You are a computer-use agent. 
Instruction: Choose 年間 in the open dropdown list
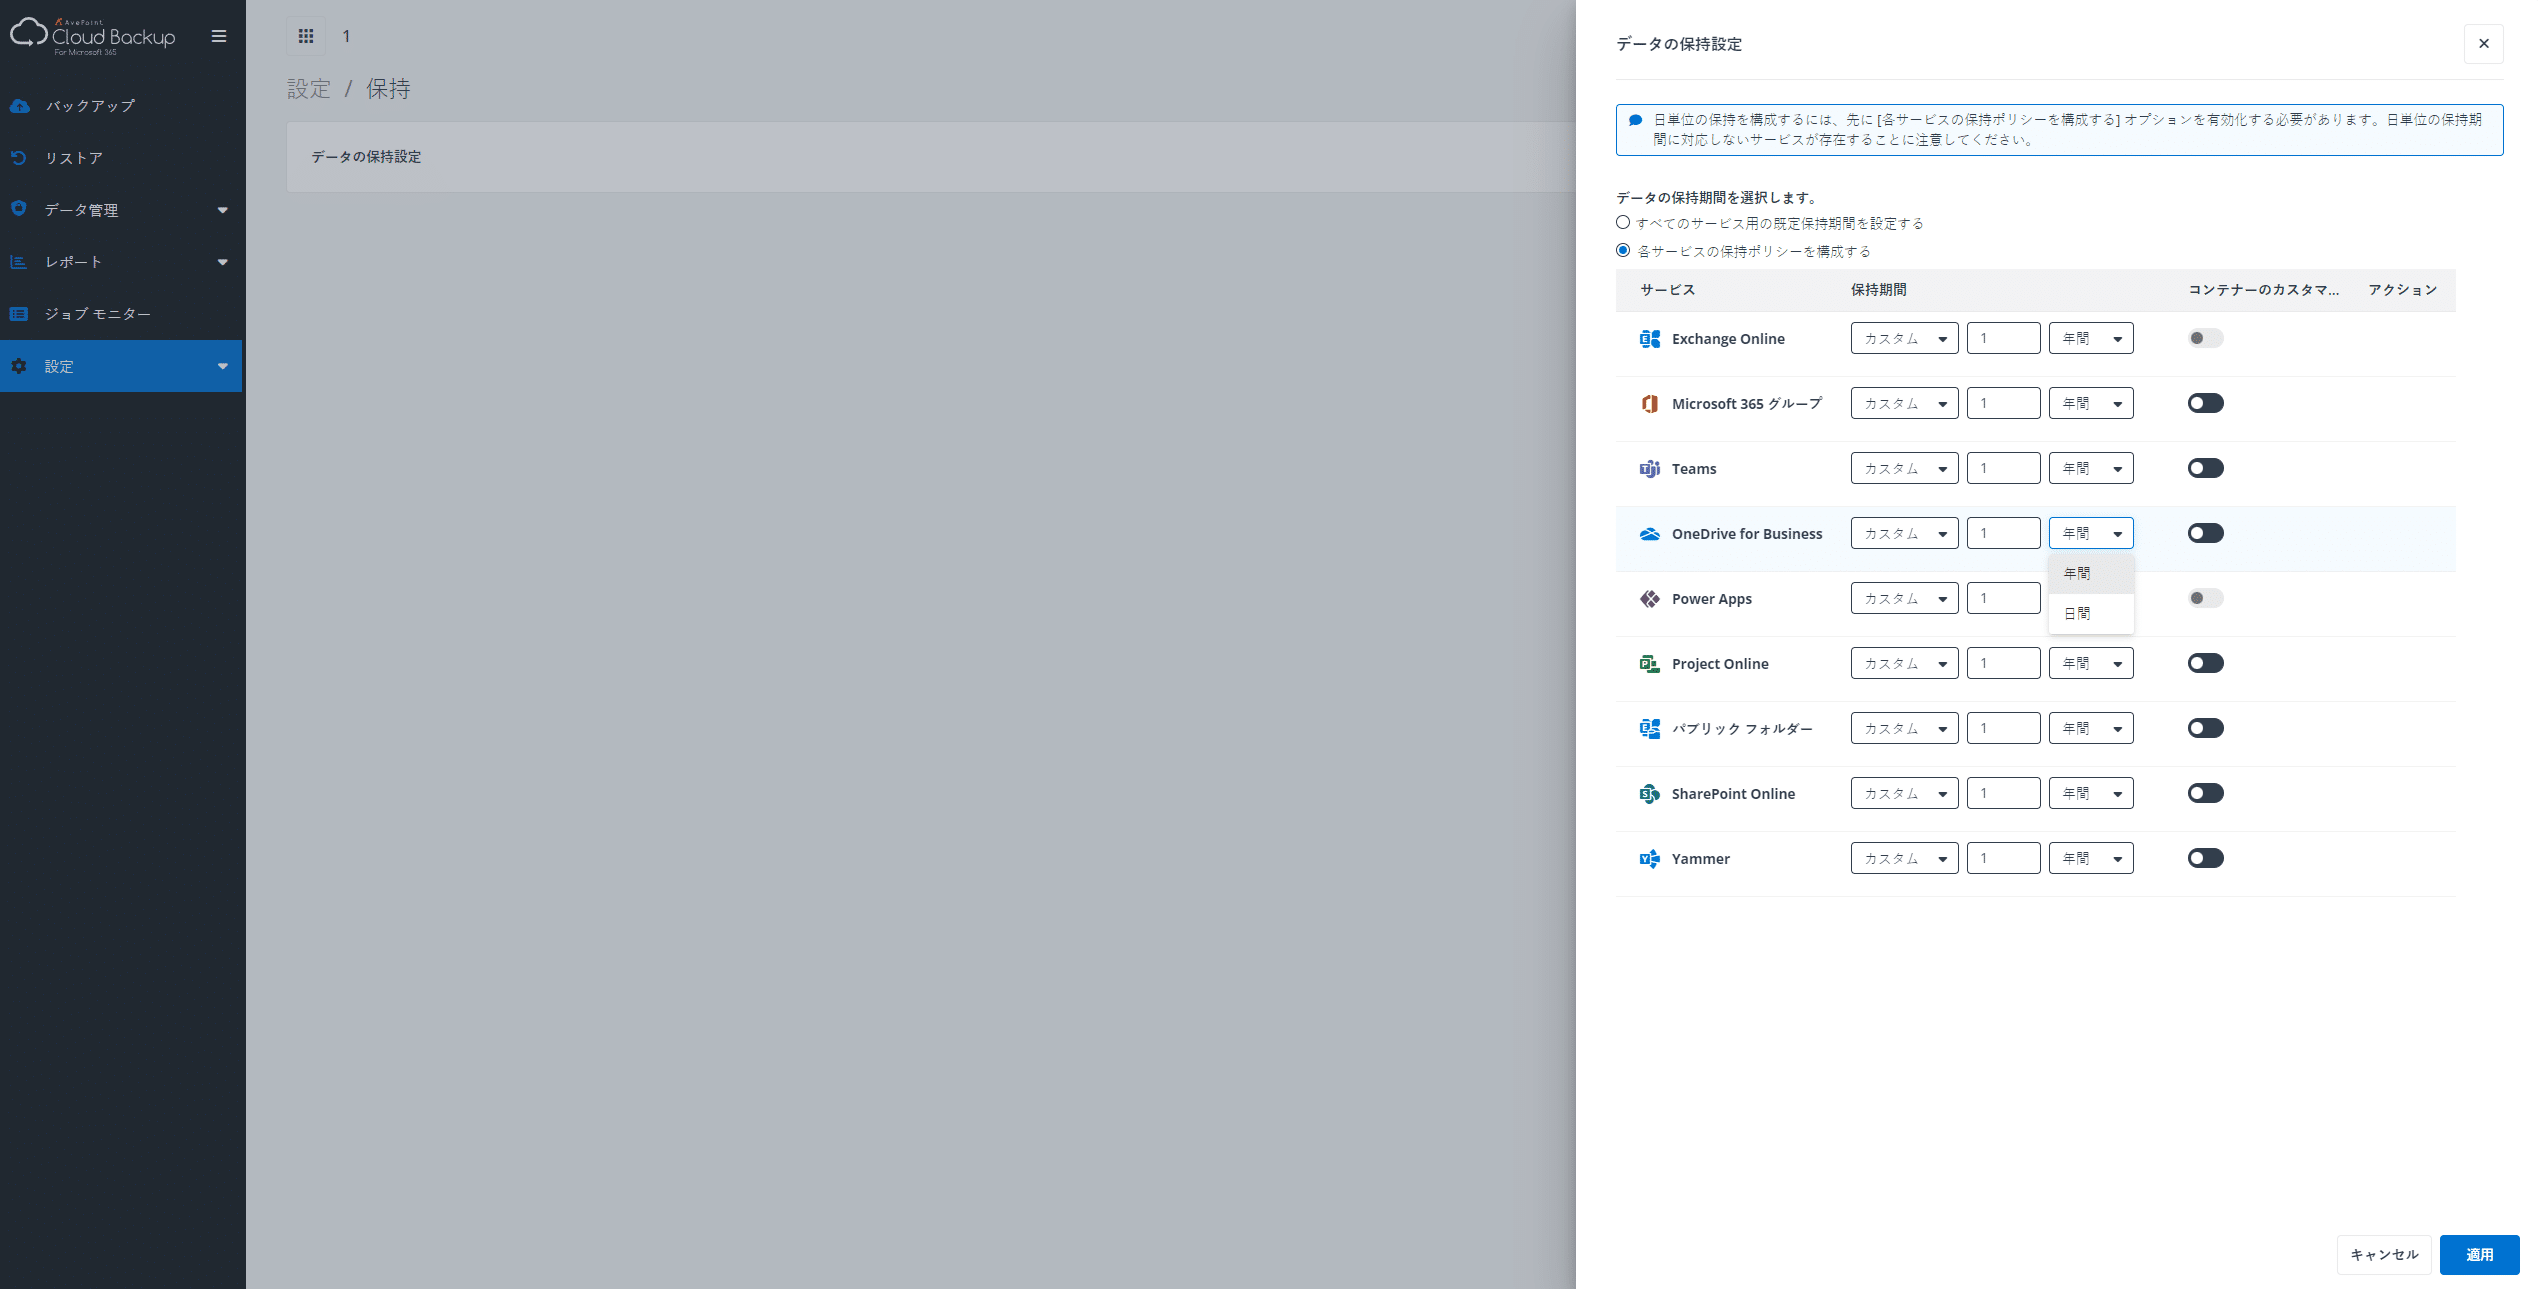pos(2091,574)
